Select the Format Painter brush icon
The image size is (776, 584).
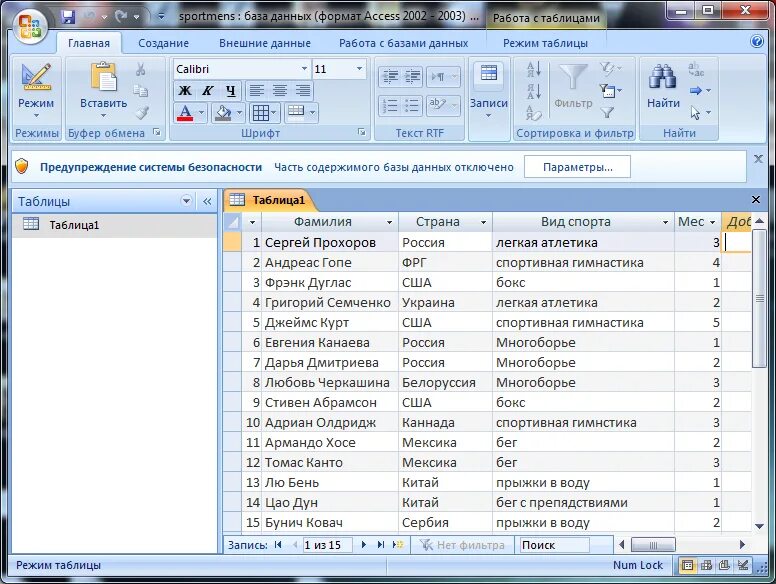tap(142, 113)
